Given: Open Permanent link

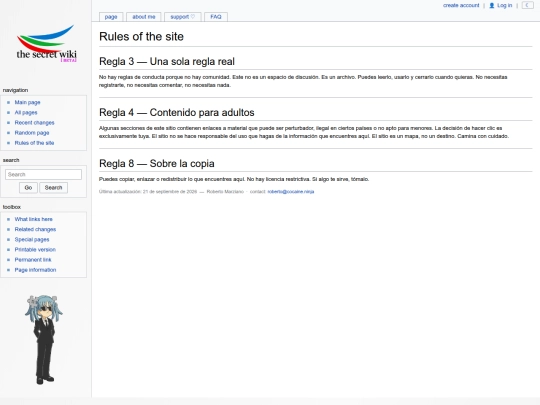Looking at the screenshot, I should [x=33, y=260].
